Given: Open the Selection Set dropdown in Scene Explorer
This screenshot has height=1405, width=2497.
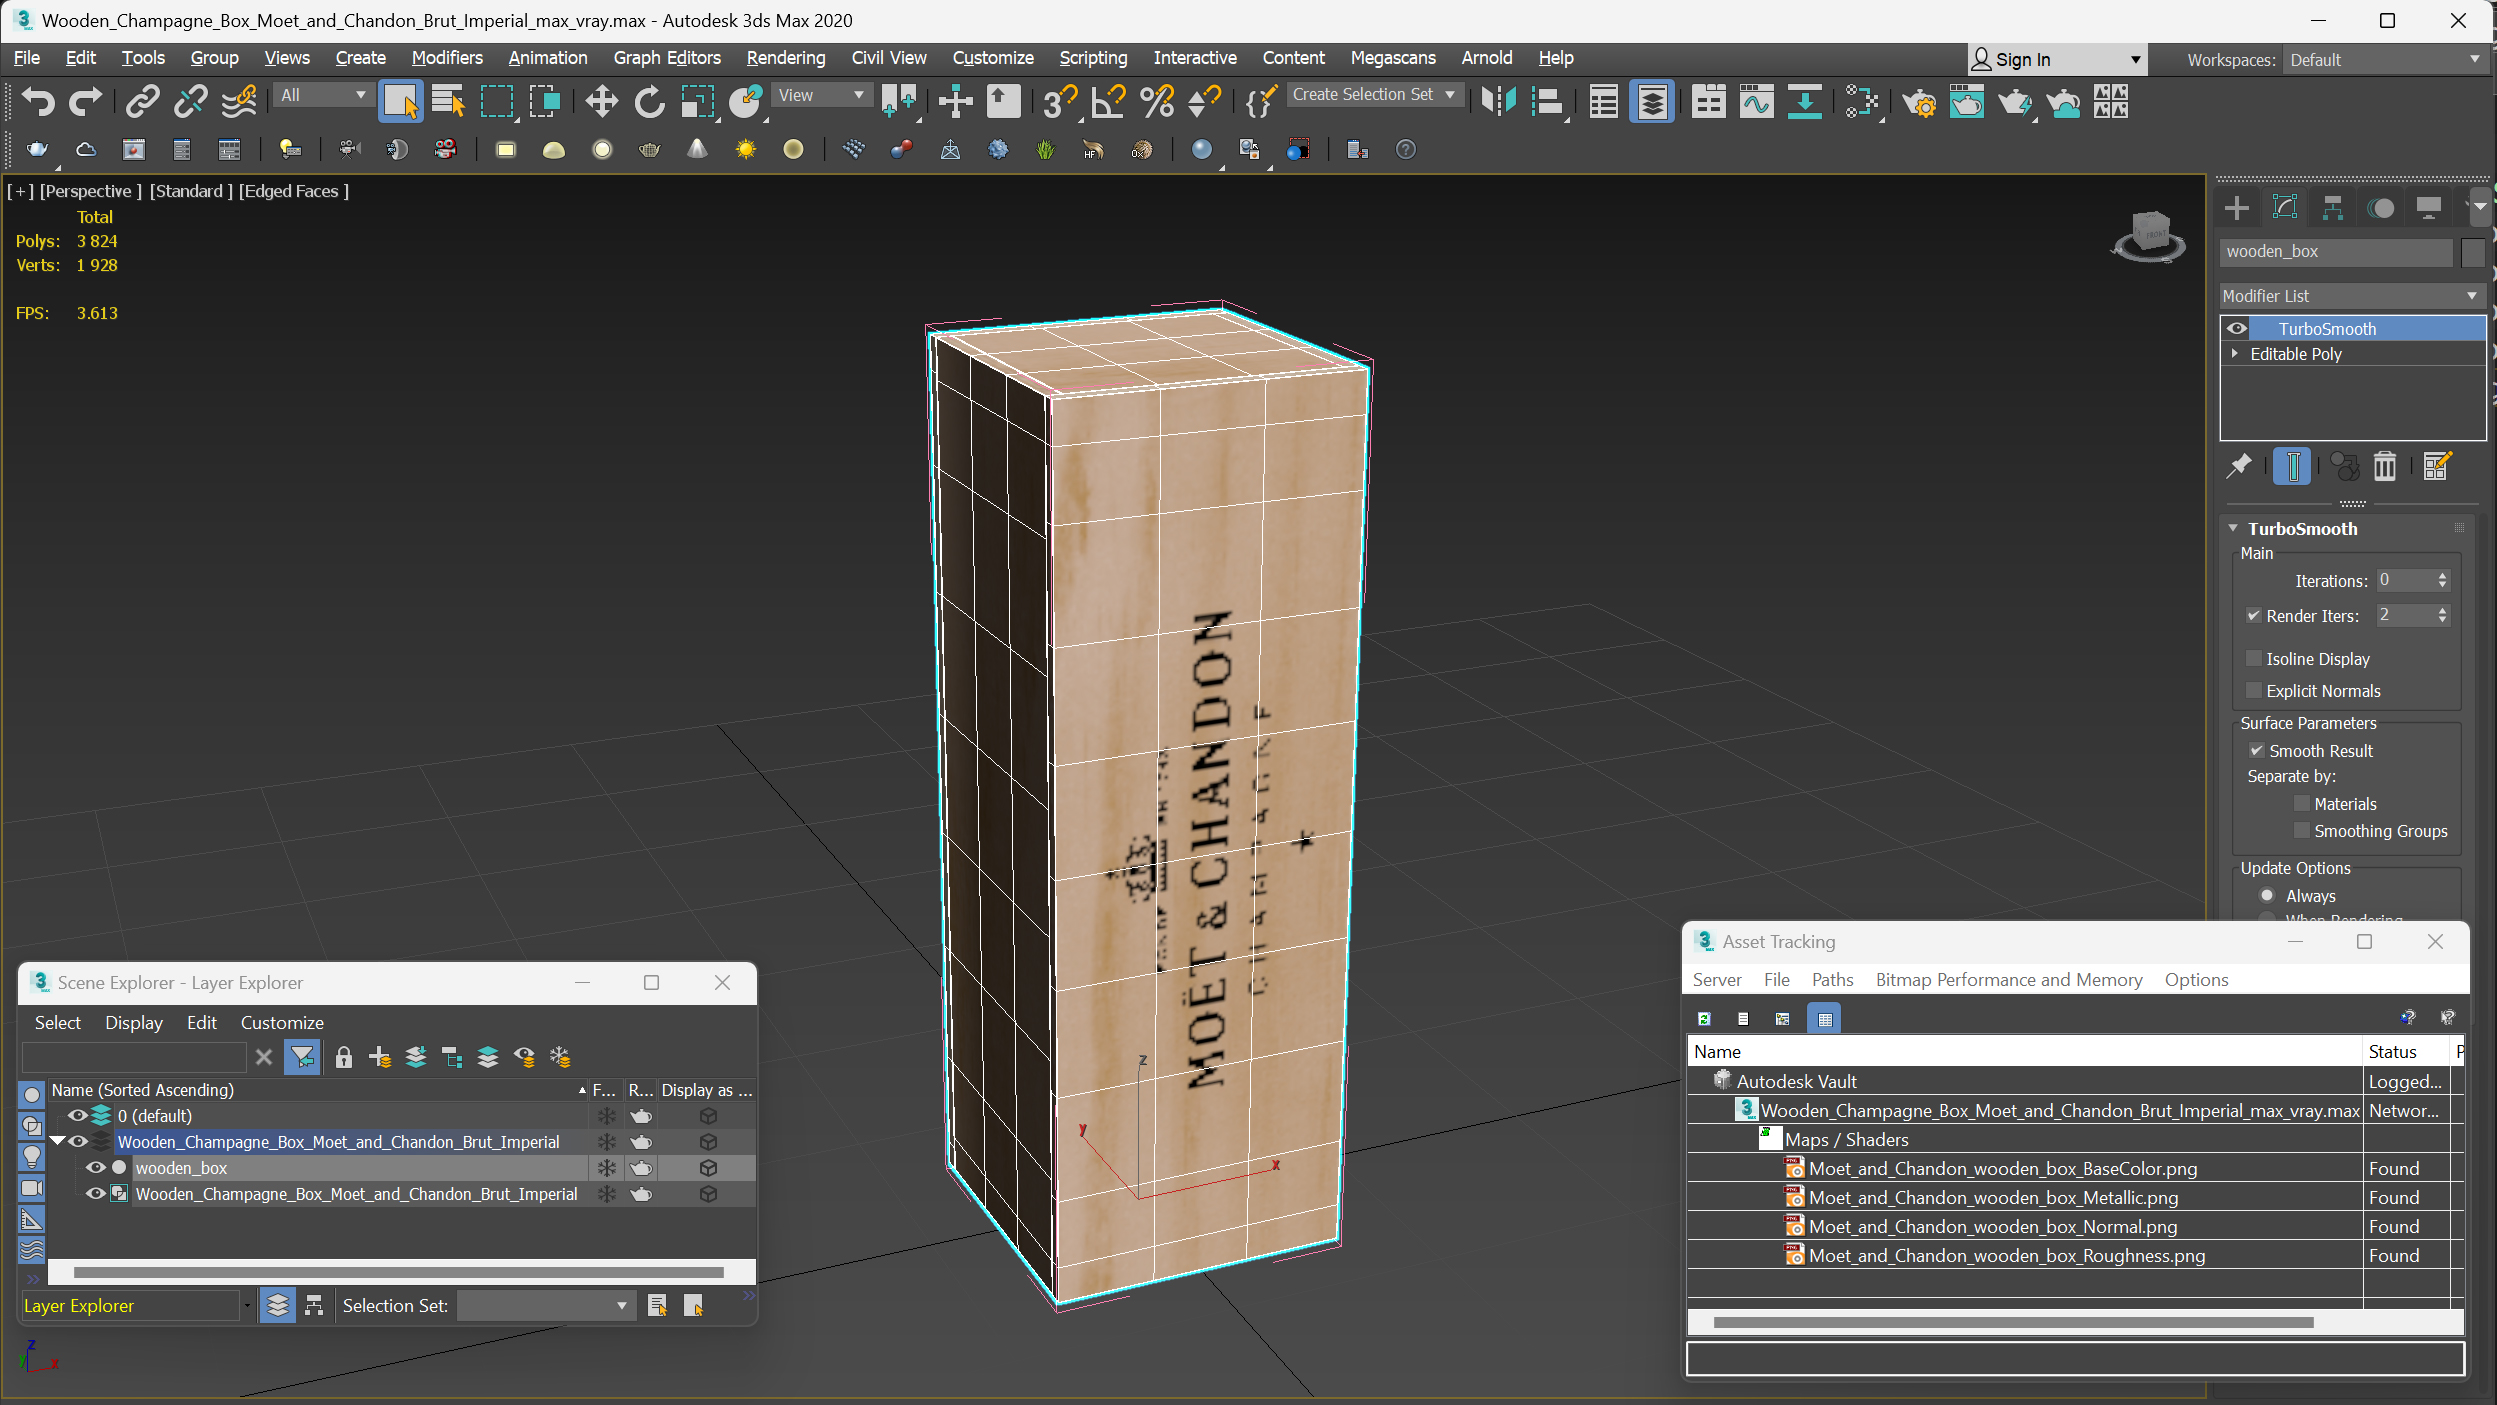Looking at the screenshot, I should pos(546,1306).
